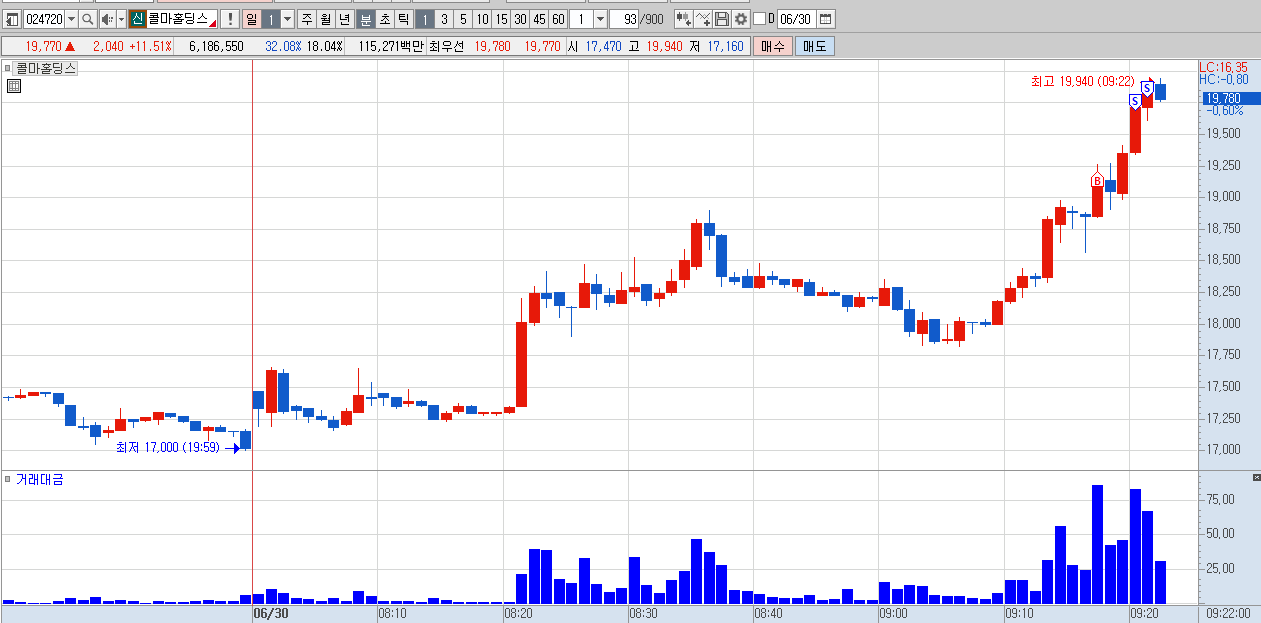Click the volume value 6,186,550
1261x623 pixels.
coord(216,46)
